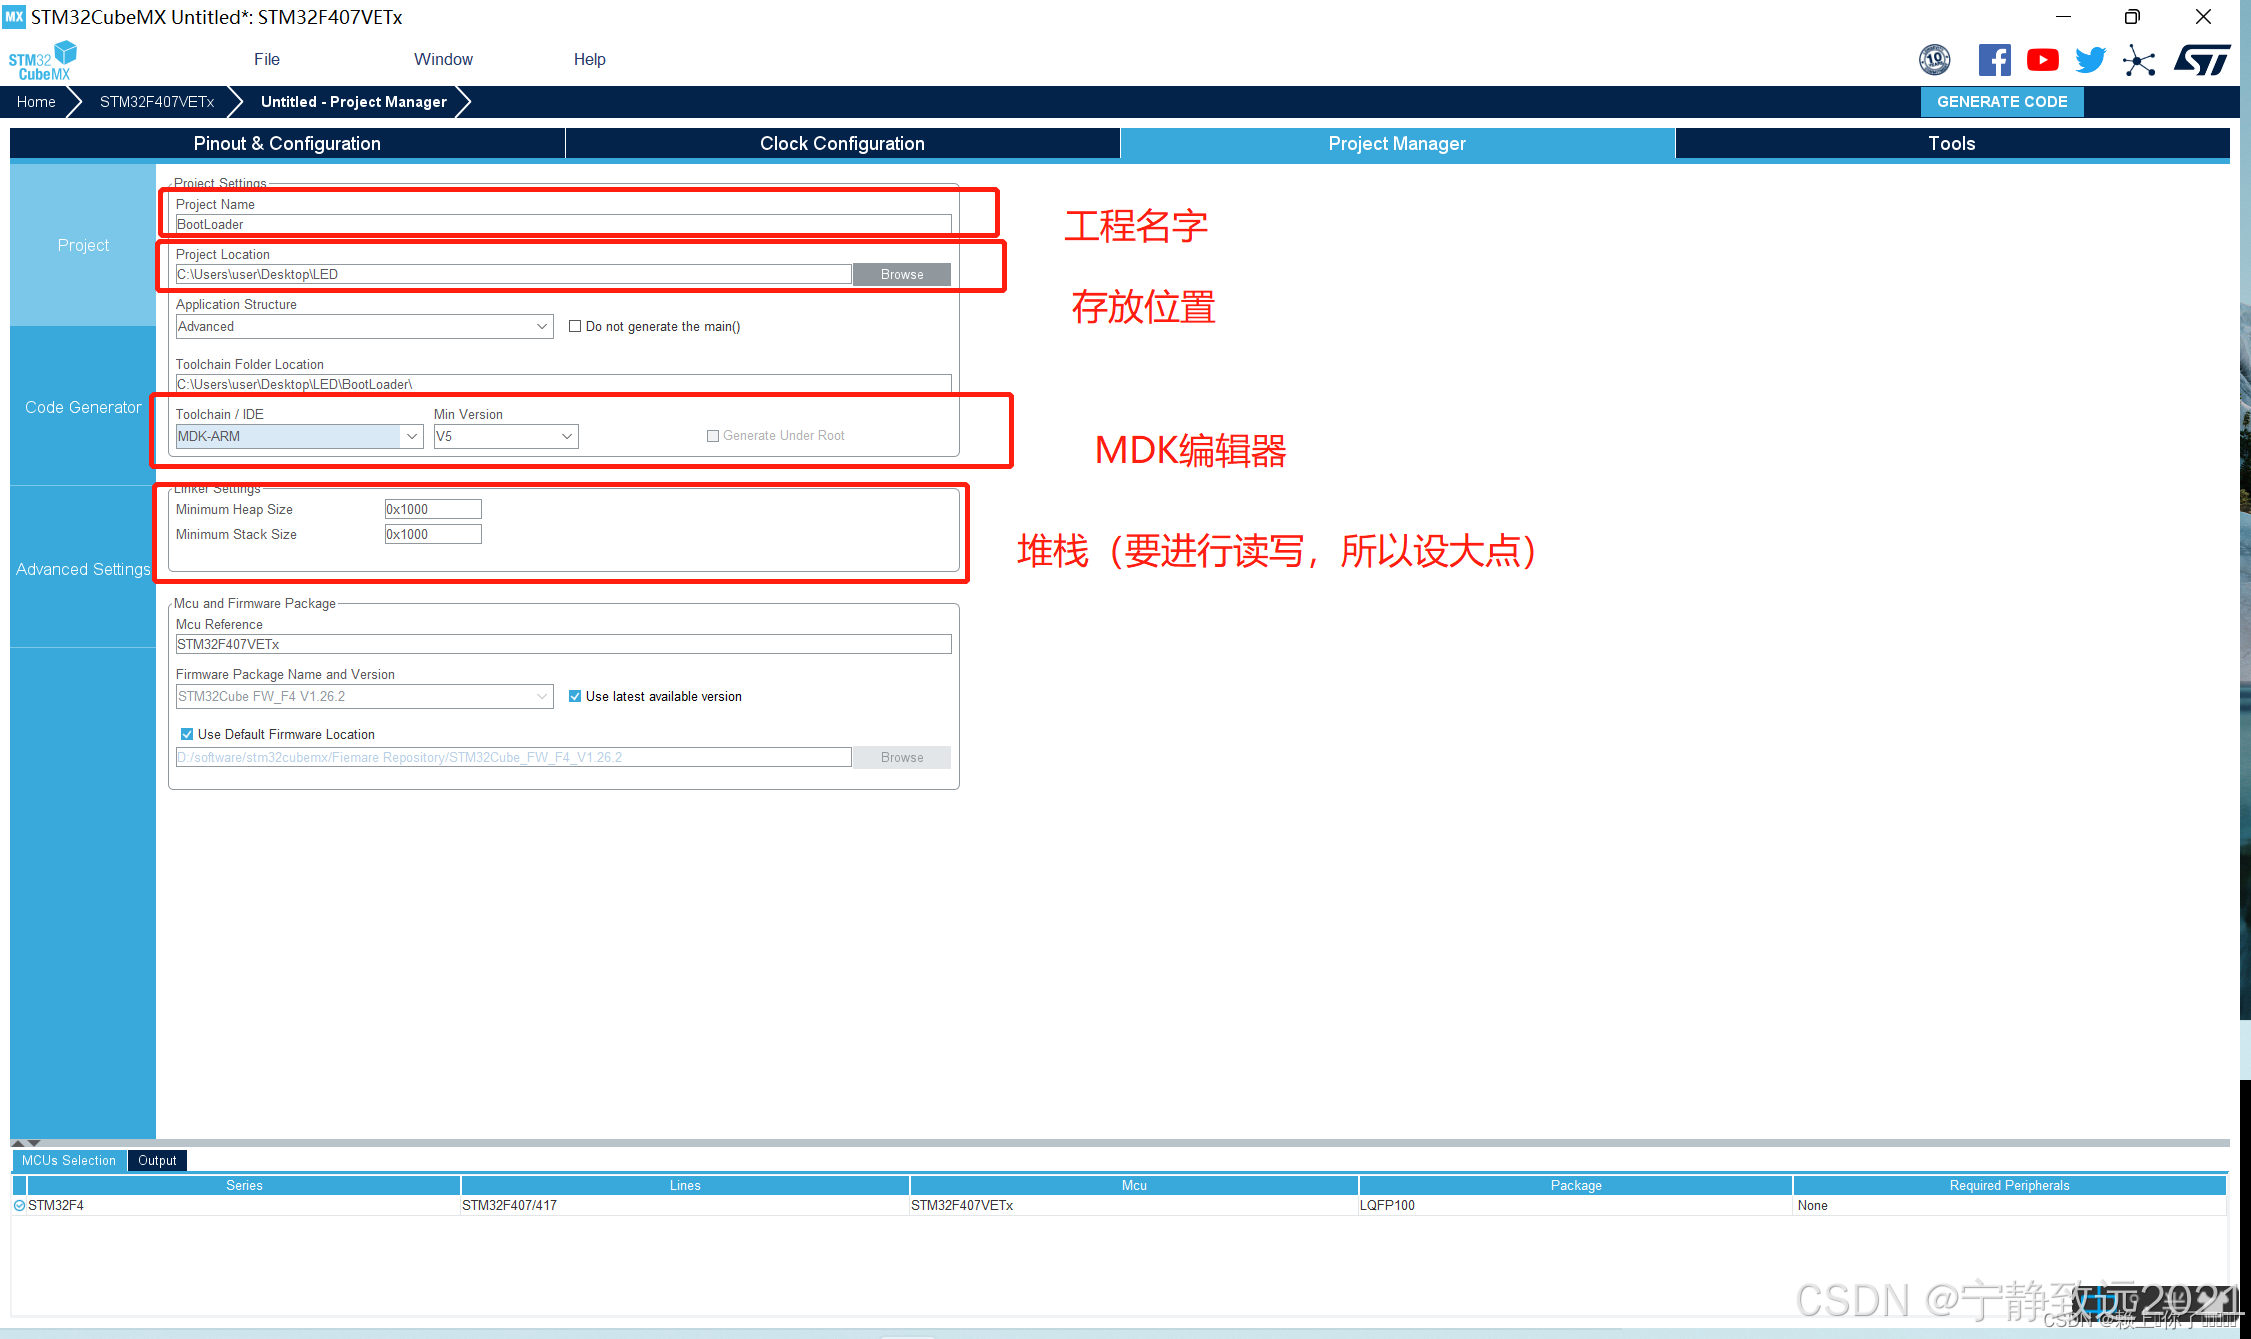Sort by the Package column header
The height and width of the screenshot is (1339, 2251).
pyautogui.click(x=1576, y=1185)
